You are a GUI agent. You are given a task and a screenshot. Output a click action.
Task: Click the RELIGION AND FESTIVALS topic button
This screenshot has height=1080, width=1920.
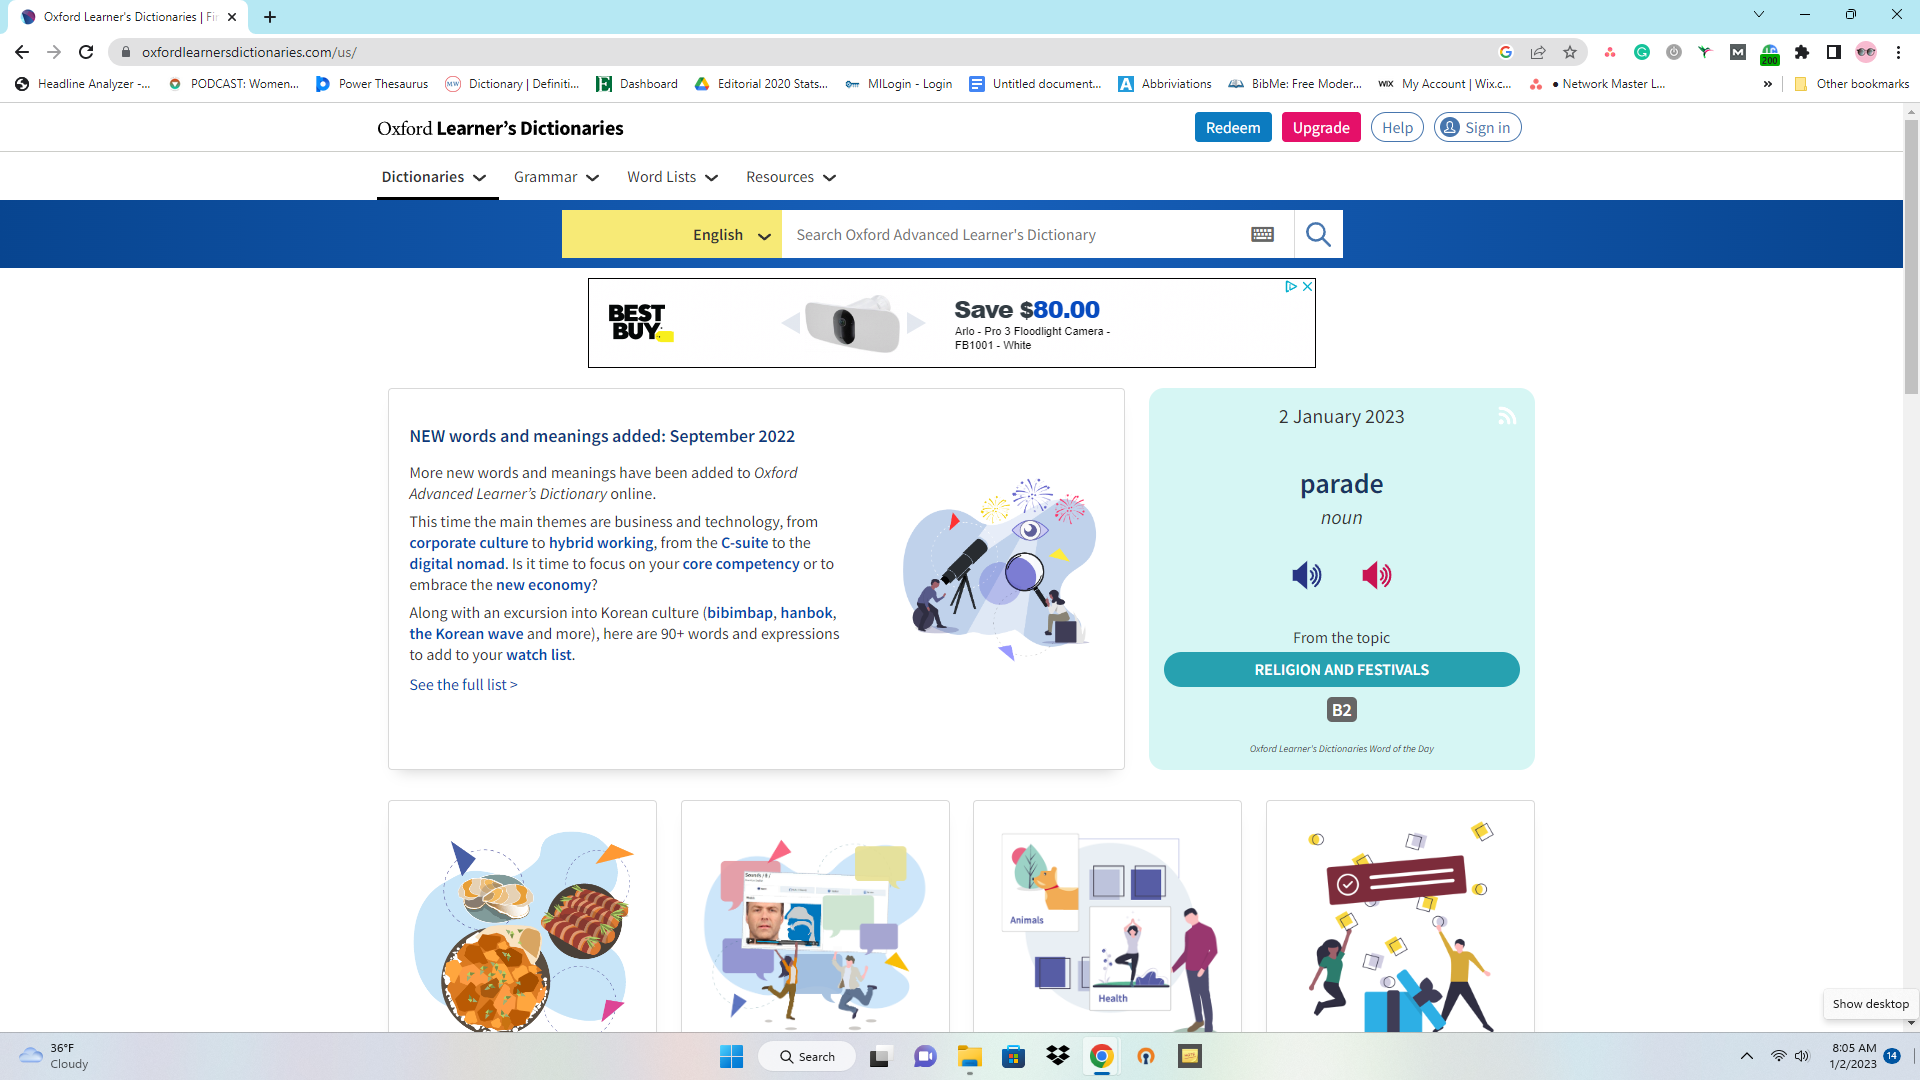1341,669
